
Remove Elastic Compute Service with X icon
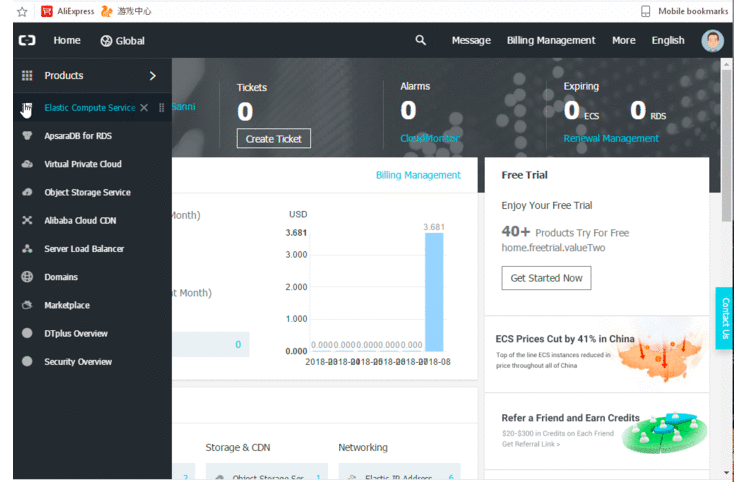(144, 108)
